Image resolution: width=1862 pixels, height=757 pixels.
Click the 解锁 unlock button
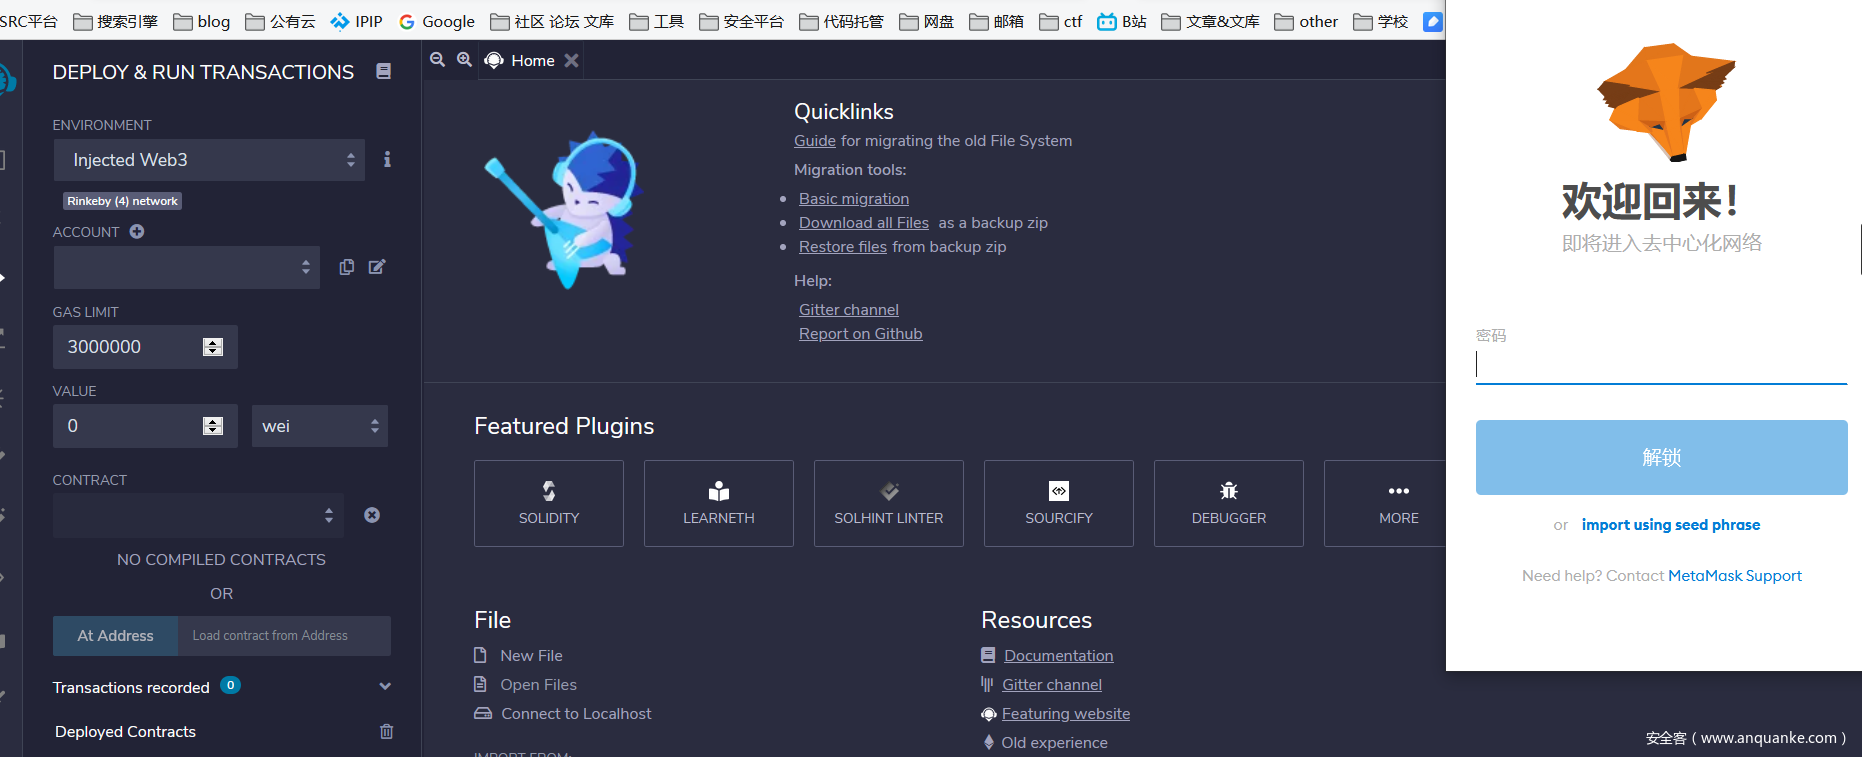1661,457
